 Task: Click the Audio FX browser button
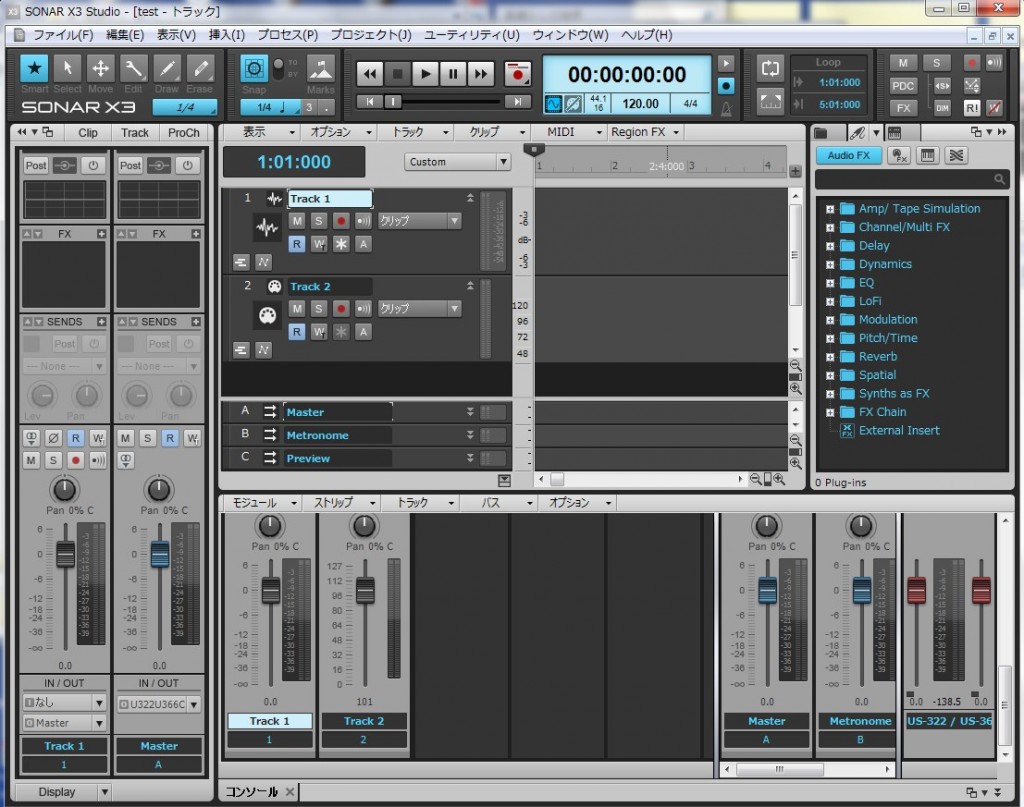click(x=848, y=155)
